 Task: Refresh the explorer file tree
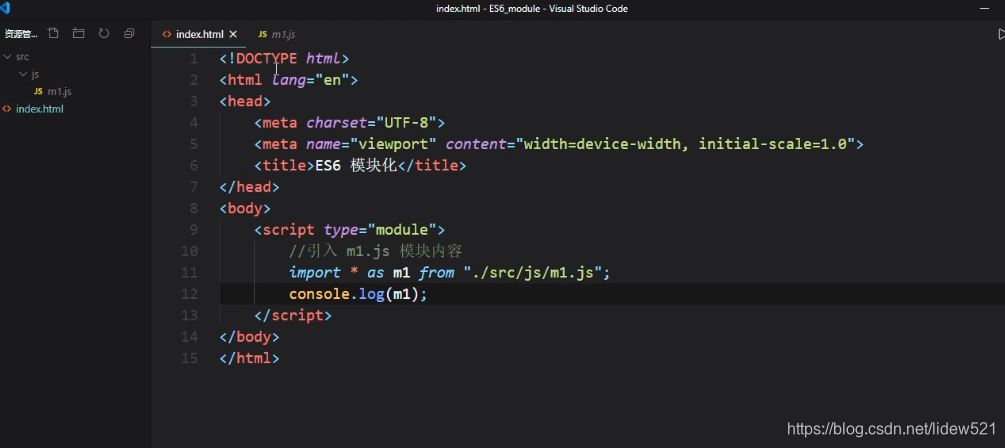click(x=104, y=33)
